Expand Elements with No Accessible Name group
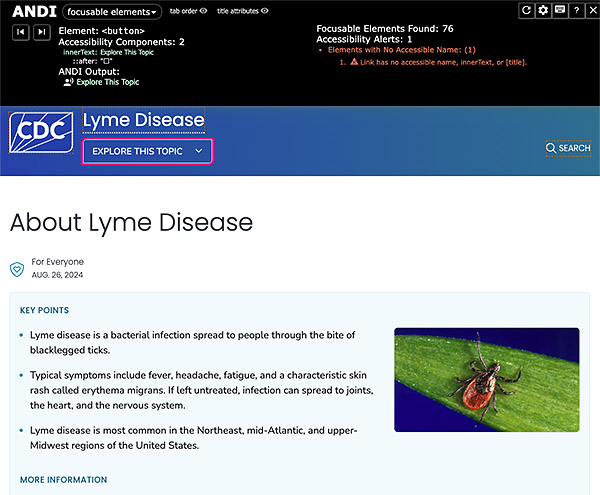This screenshot has width=600, height=495. click(400, 49)
